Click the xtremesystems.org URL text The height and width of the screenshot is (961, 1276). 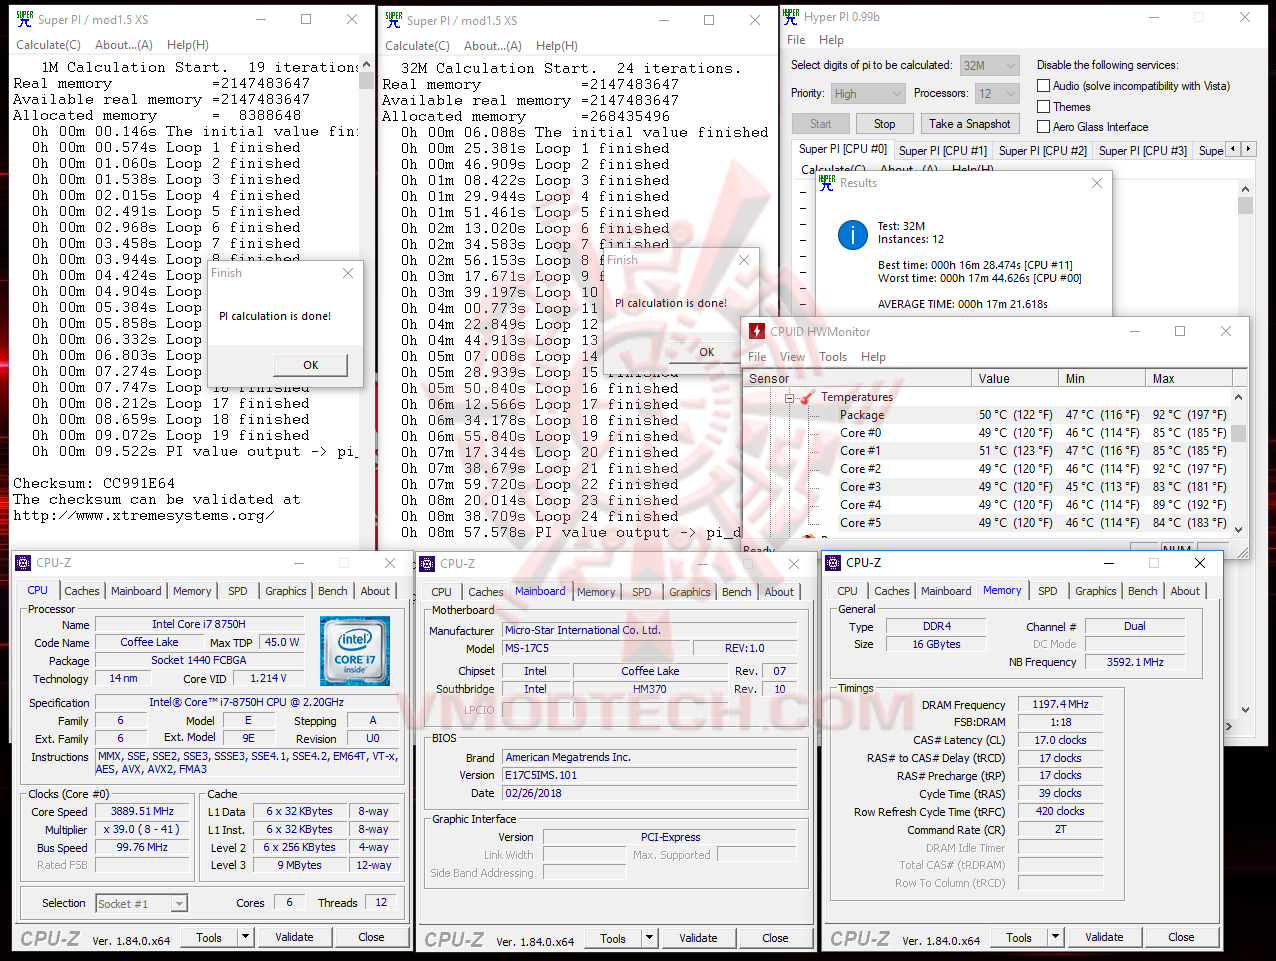(x=144, y=515)
